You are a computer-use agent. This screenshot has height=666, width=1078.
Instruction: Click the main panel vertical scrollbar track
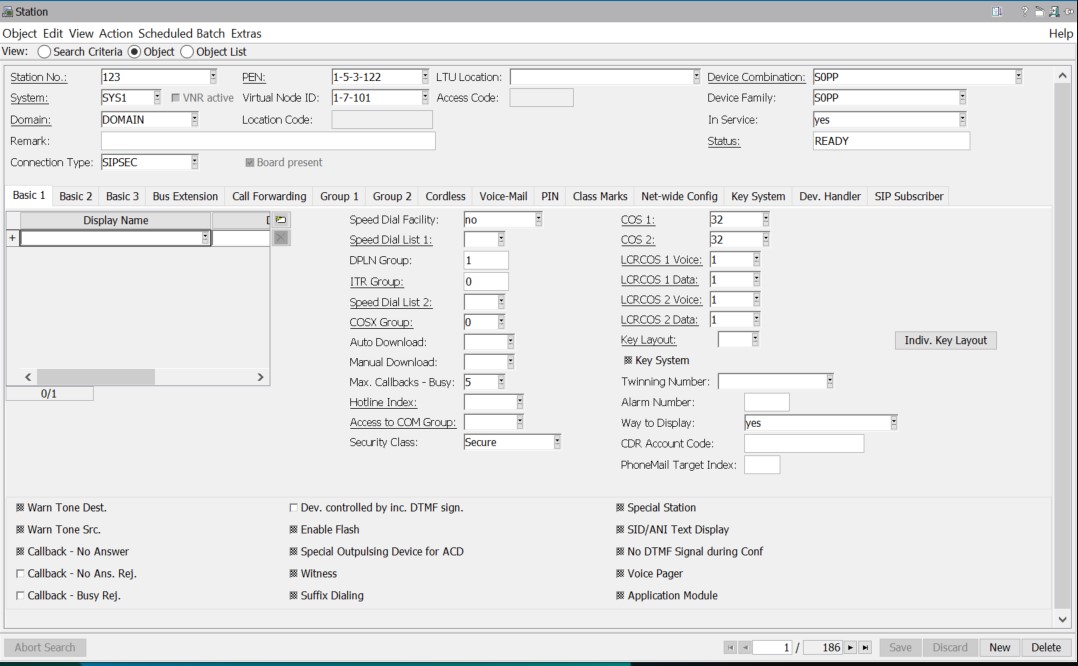(x=1062, y=347)
